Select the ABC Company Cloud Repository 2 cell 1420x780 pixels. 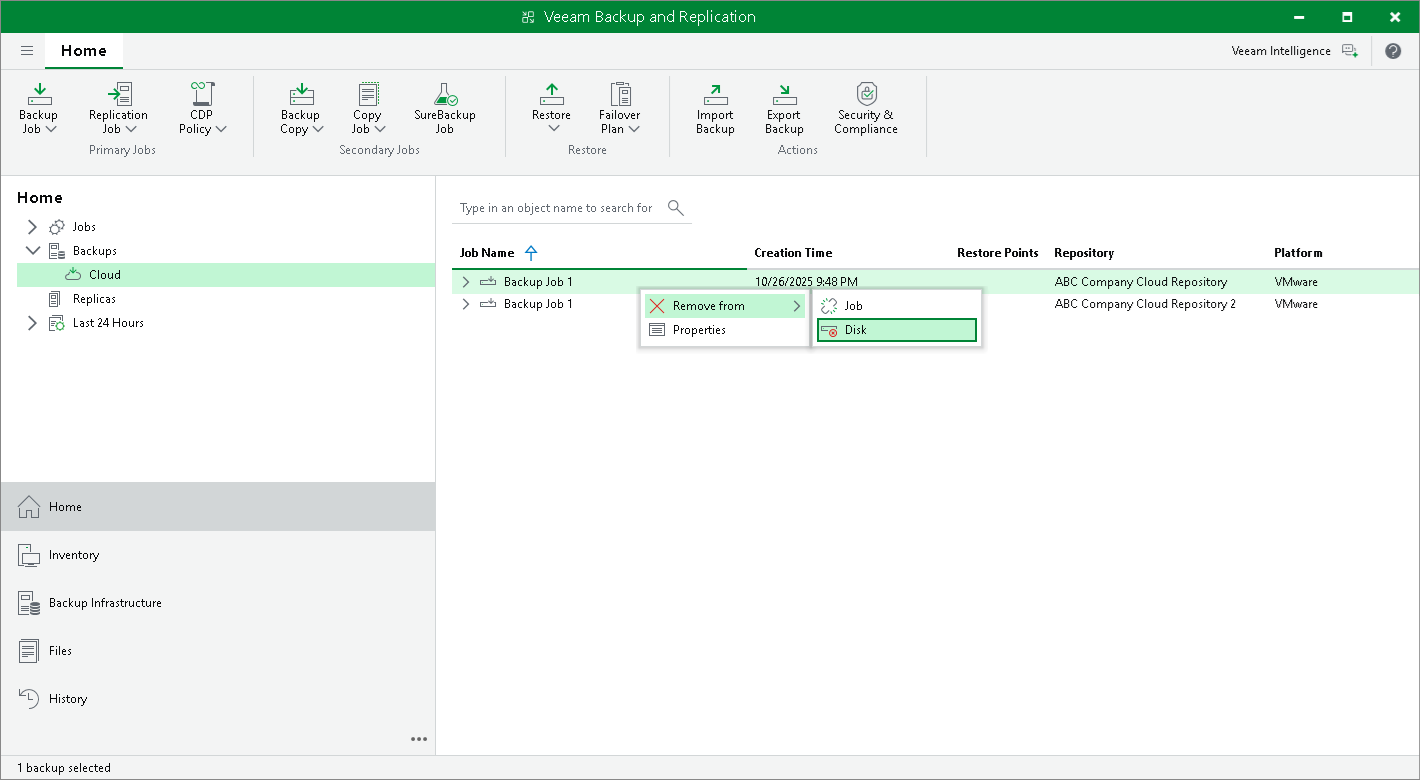pyautogui.click(x=1145, y=304)
